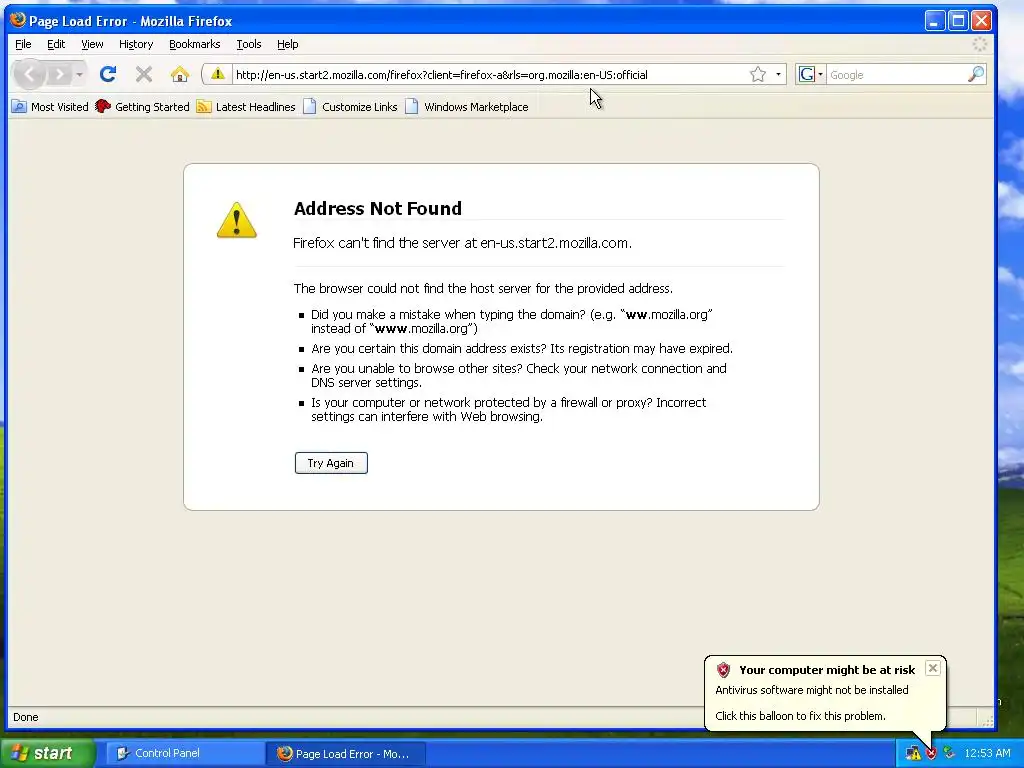Click the activity throbber icon
Viewport: 1024px width, 768px height.
[x=980, y=44]
